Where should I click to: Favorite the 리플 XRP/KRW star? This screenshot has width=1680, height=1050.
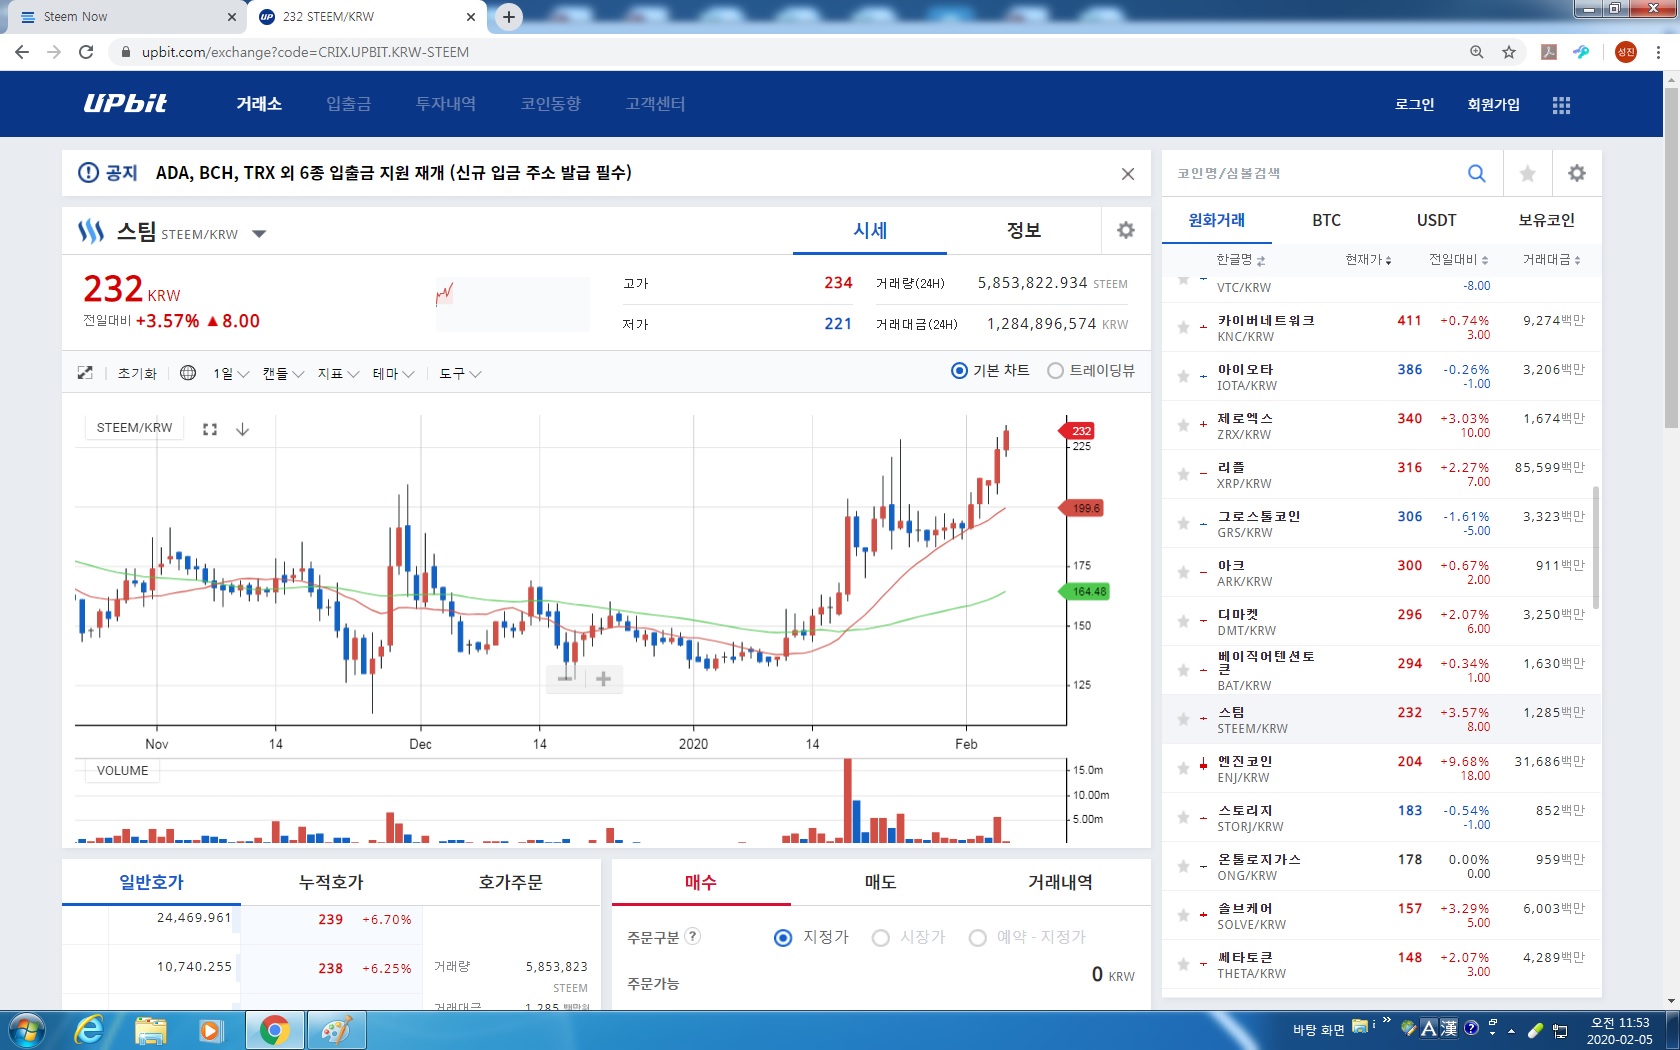coord(1183,474)
